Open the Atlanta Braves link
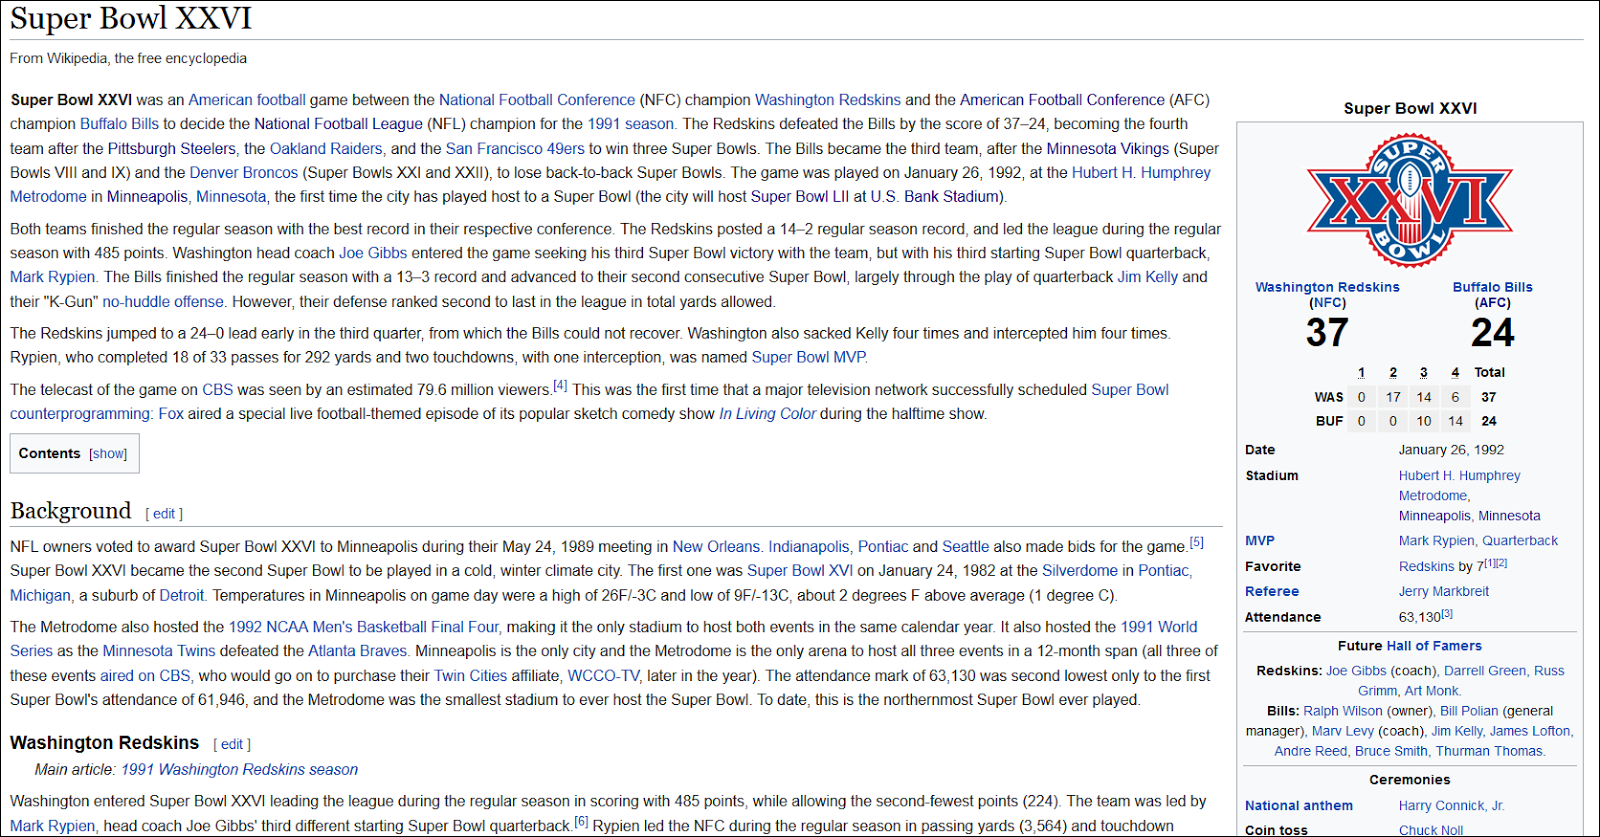This screenshot has height=837, width=1600. click(357, 651)
